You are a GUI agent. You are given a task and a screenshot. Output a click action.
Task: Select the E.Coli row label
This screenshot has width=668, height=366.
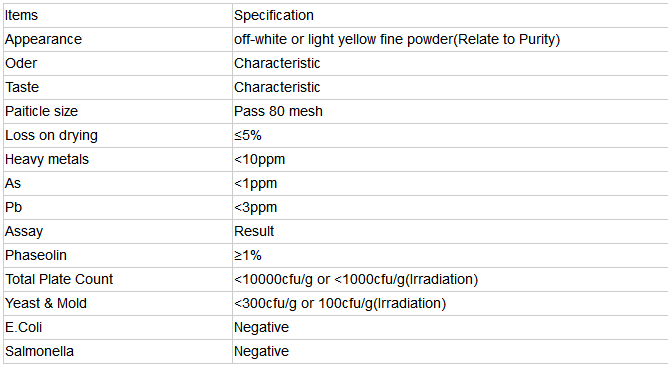23,327
